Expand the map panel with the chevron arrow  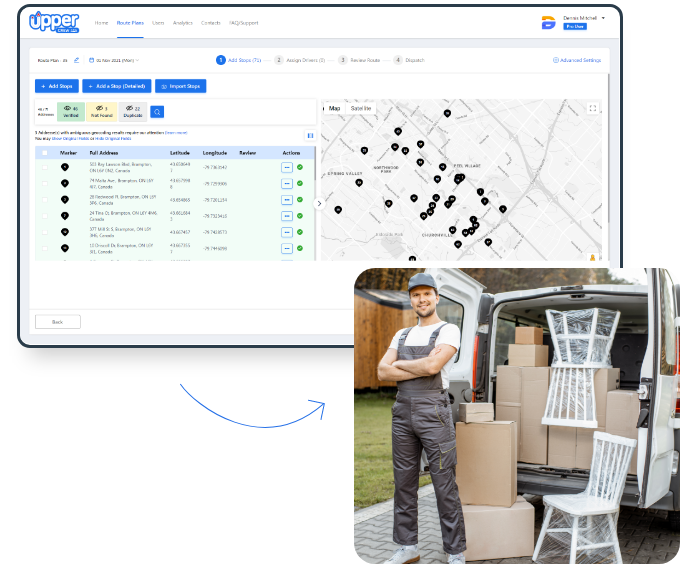coord(319,204)
